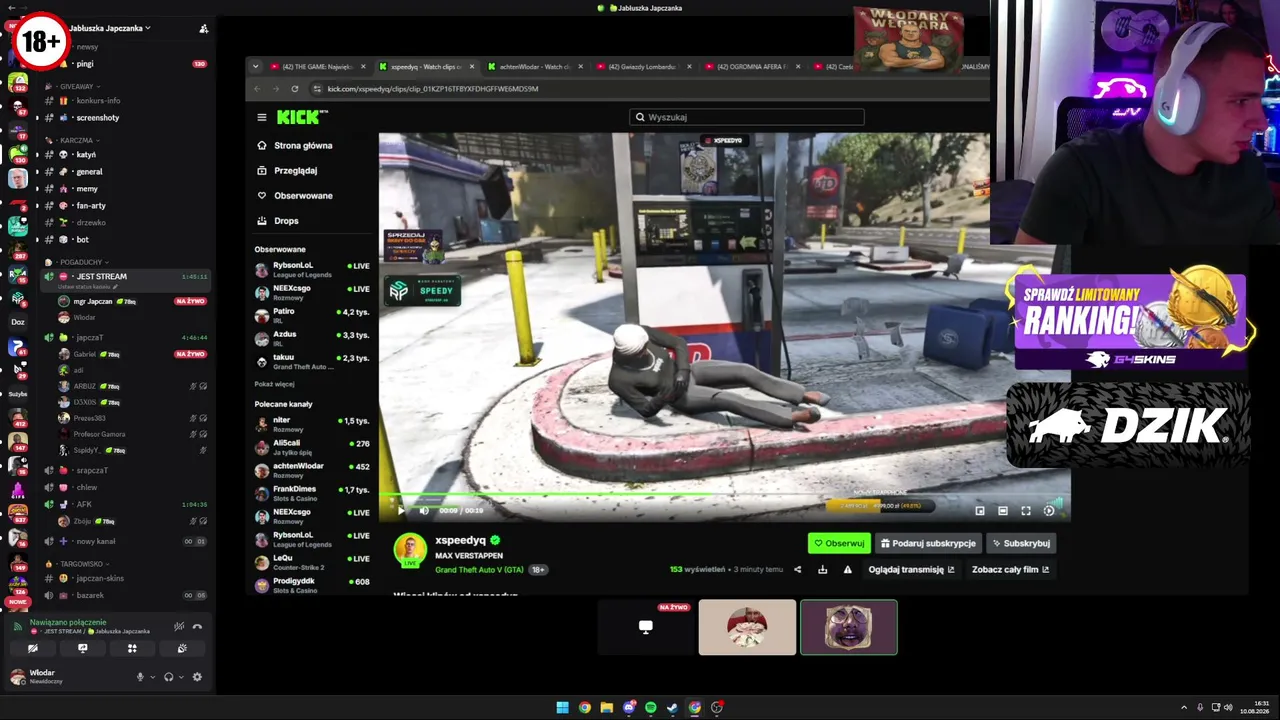Toggle theater mode on the clip player
This screenshot has height=720, width=1280.
click(x=1003, y=511)
